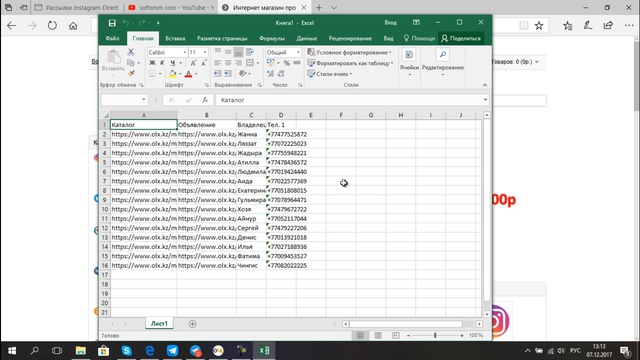Switch to Page Layout view icon
This screenshot has height=360, width=640.
click(378, 336)
